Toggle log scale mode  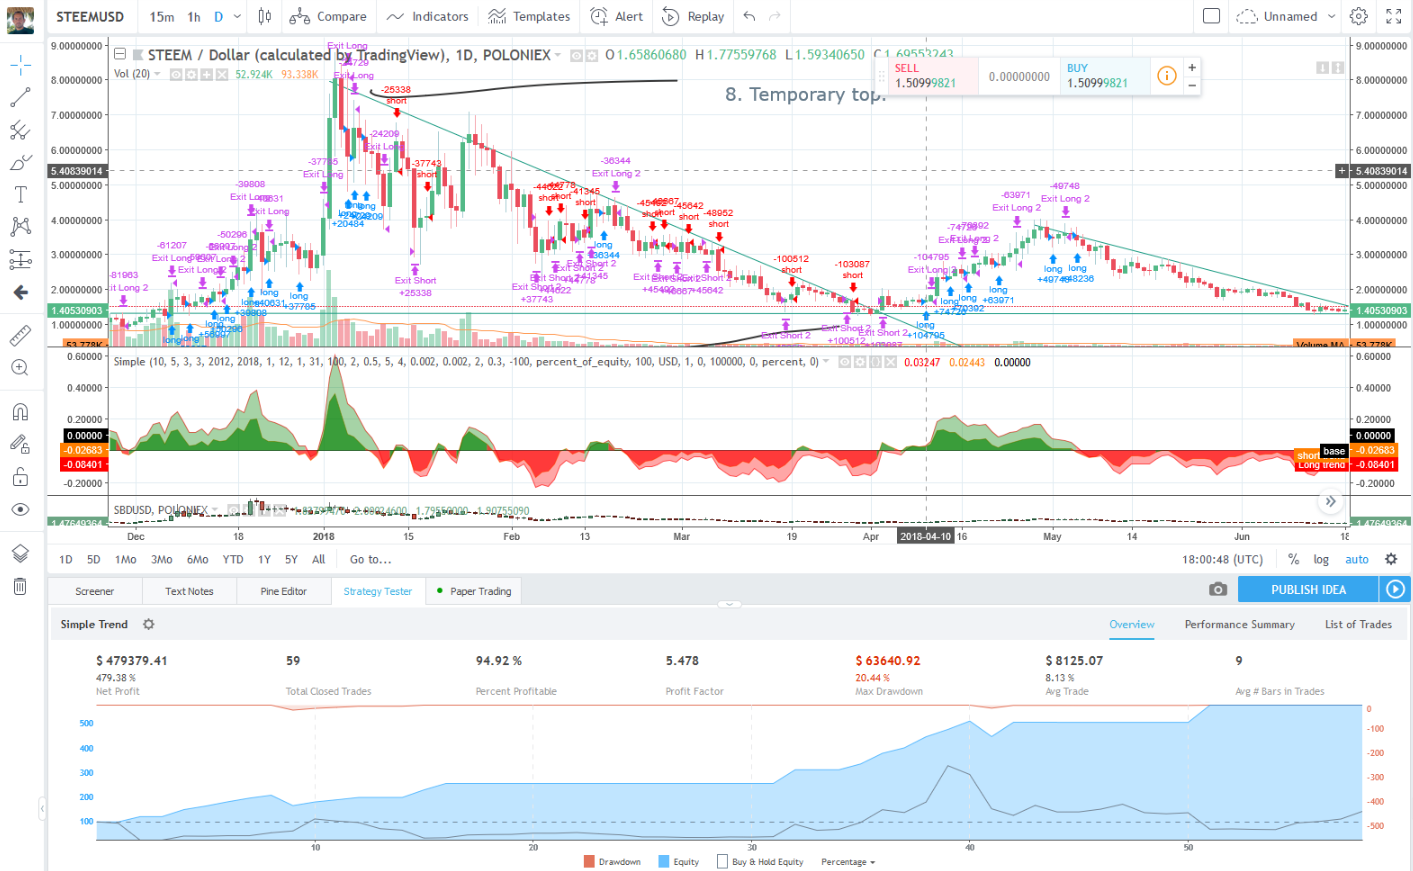point(1321,560)
